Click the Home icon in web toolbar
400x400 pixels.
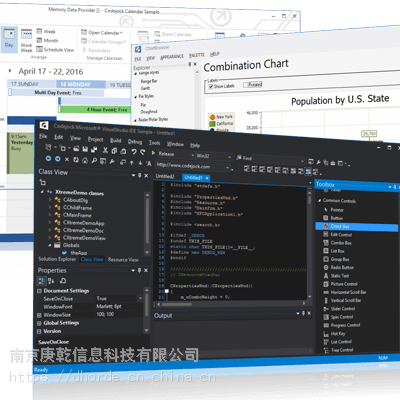(85, 160)
